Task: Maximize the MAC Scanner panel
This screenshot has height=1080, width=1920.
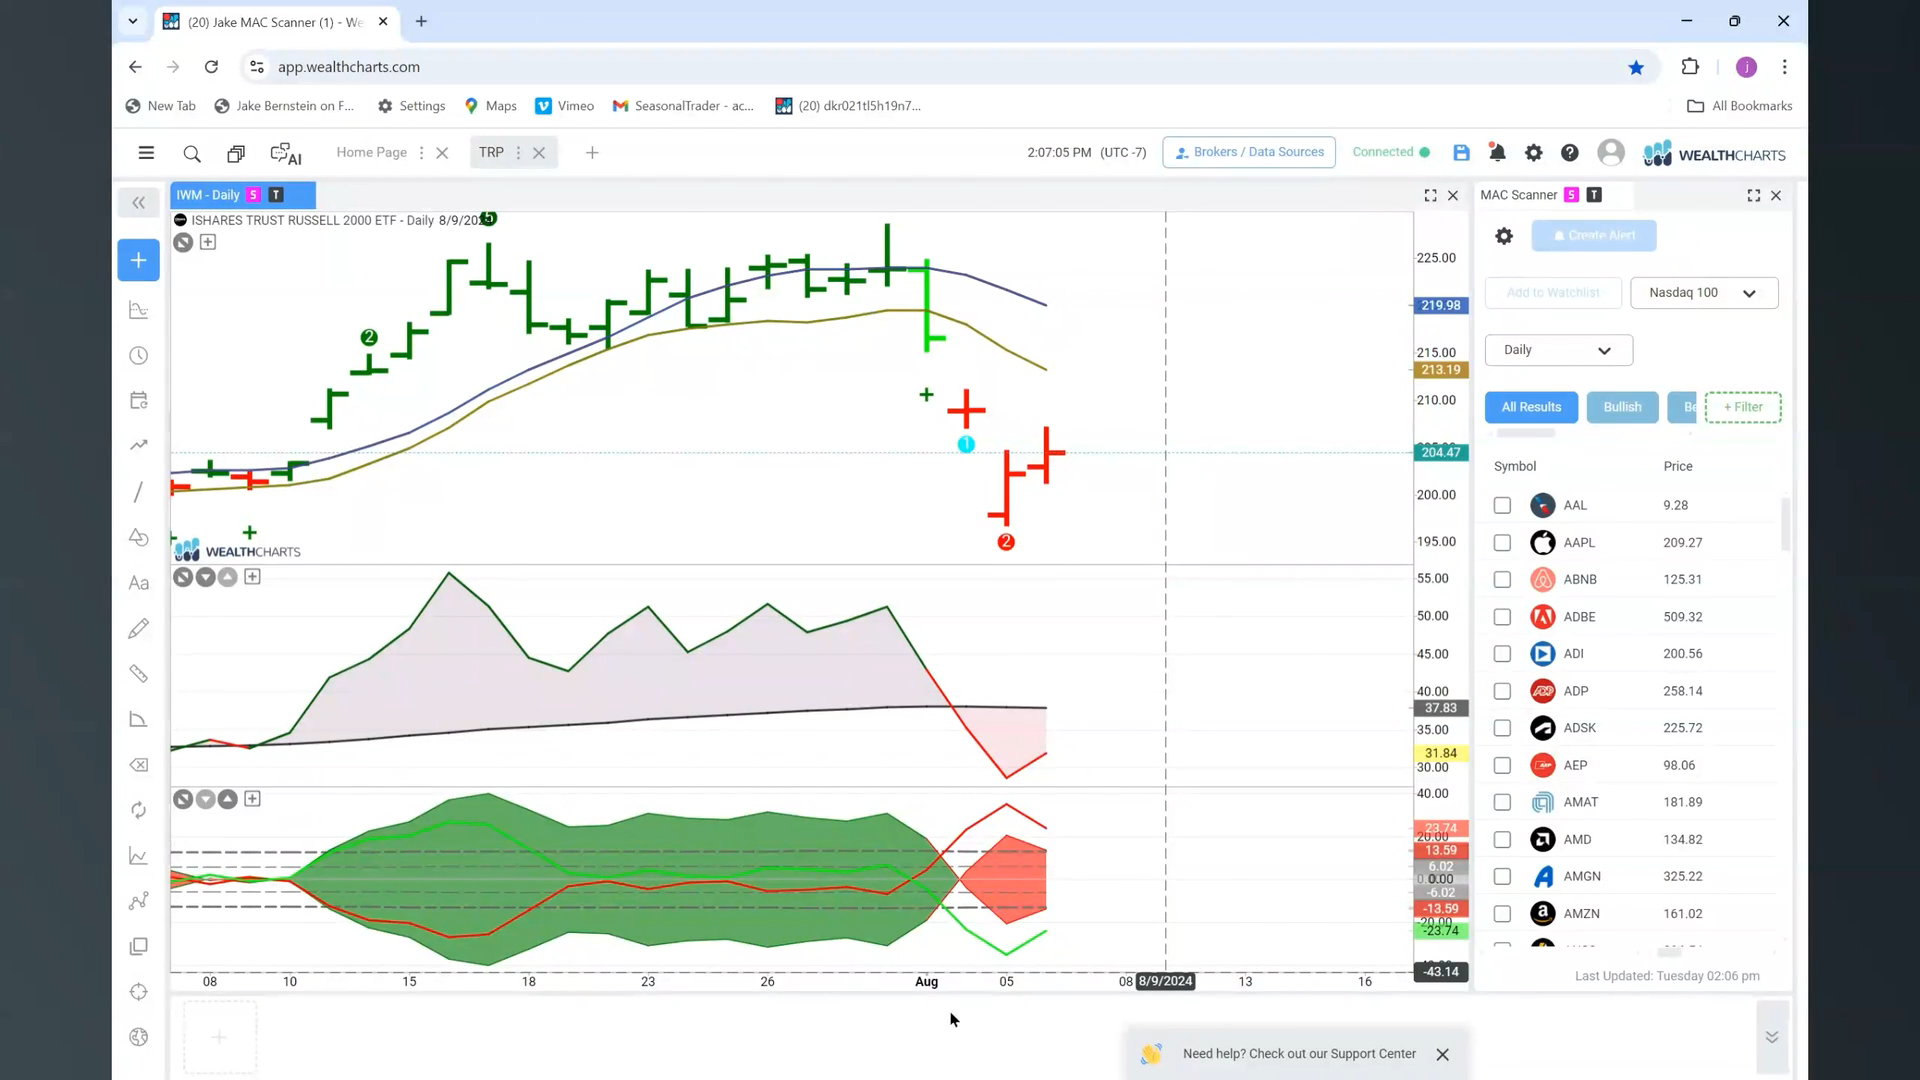Action: coord(1753,196)
